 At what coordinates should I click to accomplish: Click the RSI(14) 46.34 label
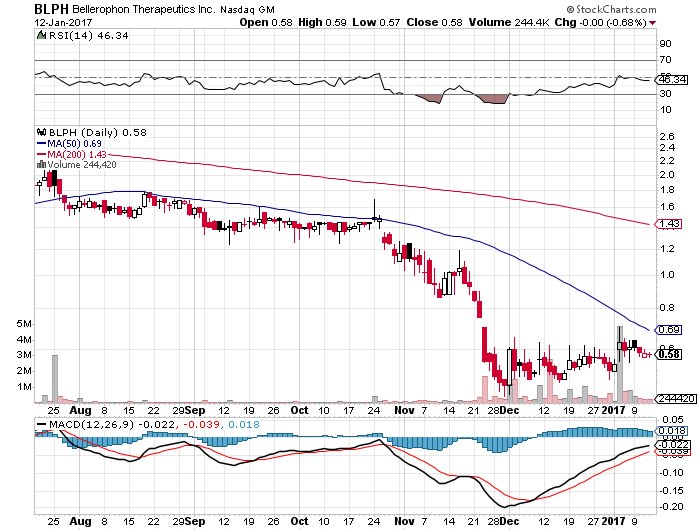(x=88, y=36)
